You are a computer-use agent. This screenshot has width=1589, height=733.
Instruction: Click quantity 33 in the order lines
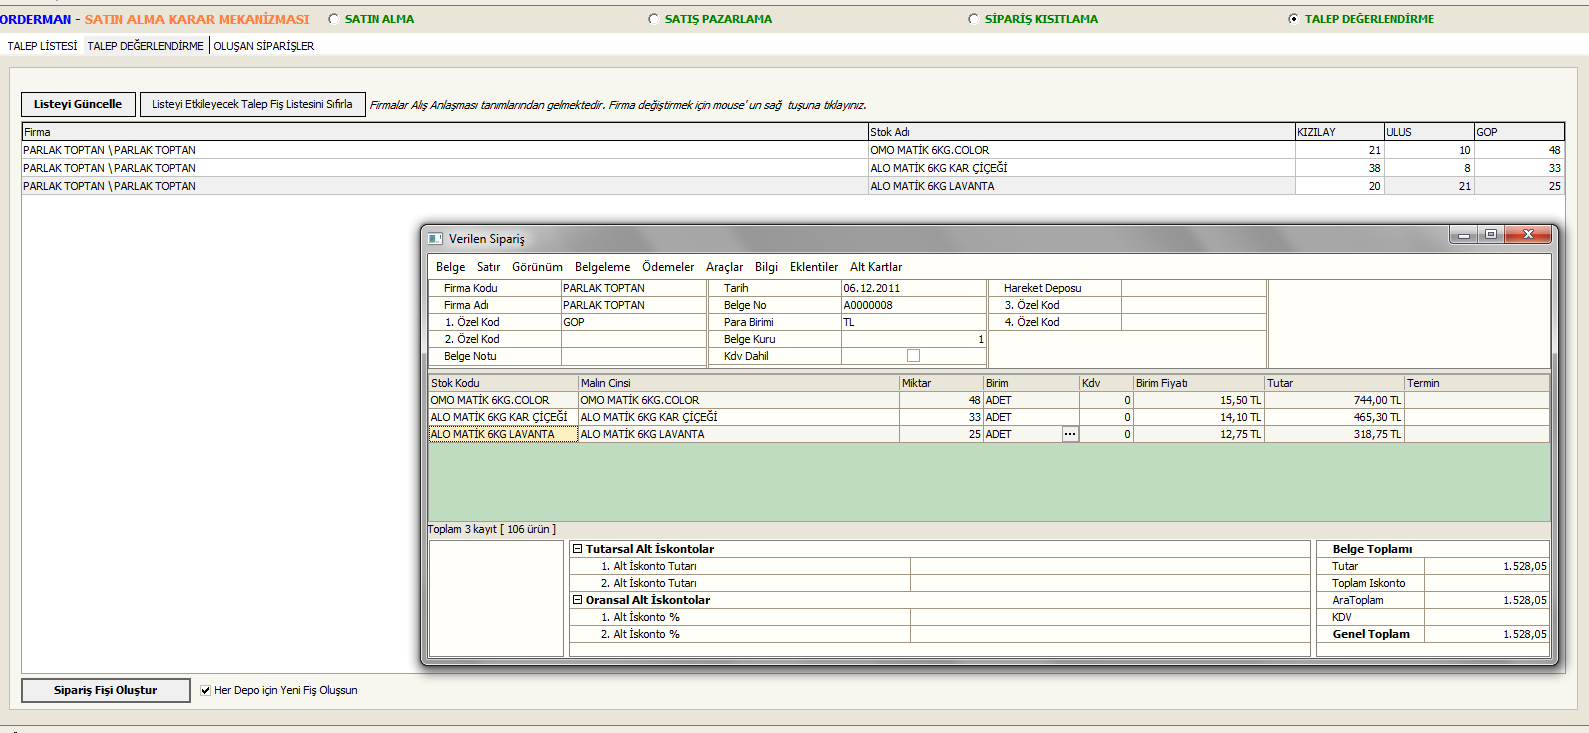[x=941, y=417]
